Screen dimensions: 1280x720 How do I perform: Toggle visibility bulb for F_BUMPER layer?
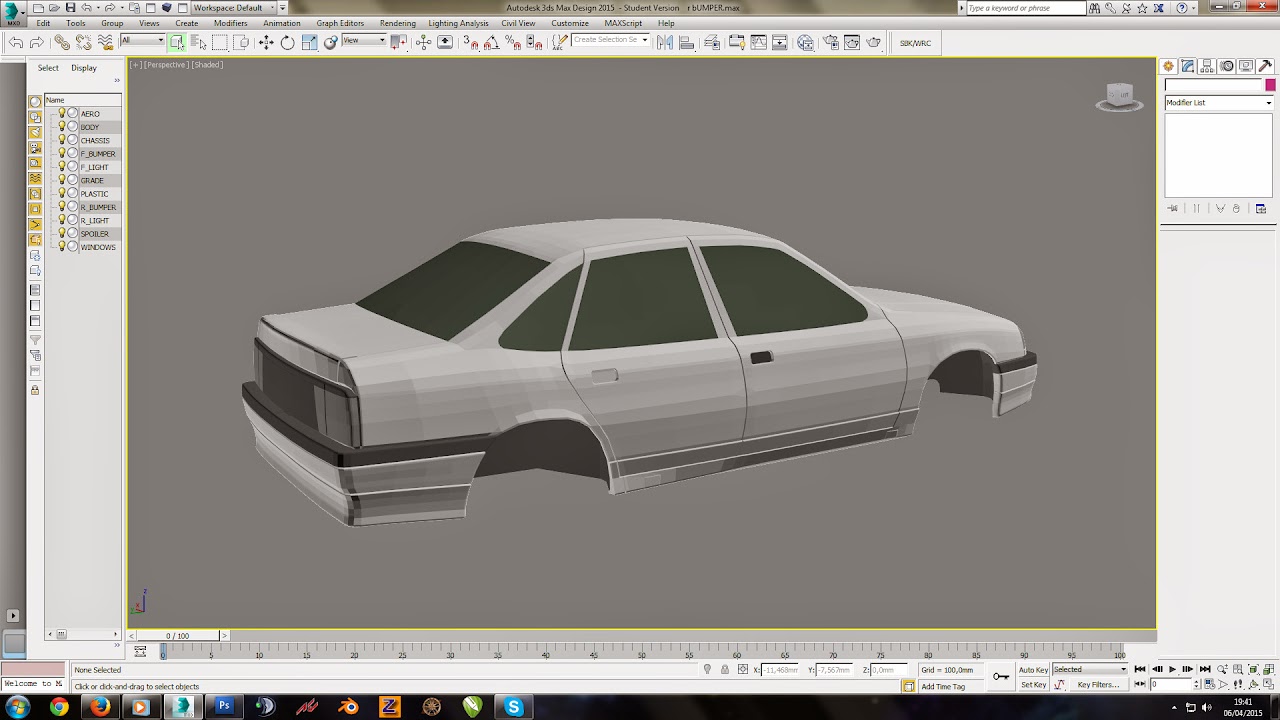click(x=61, y=153)
